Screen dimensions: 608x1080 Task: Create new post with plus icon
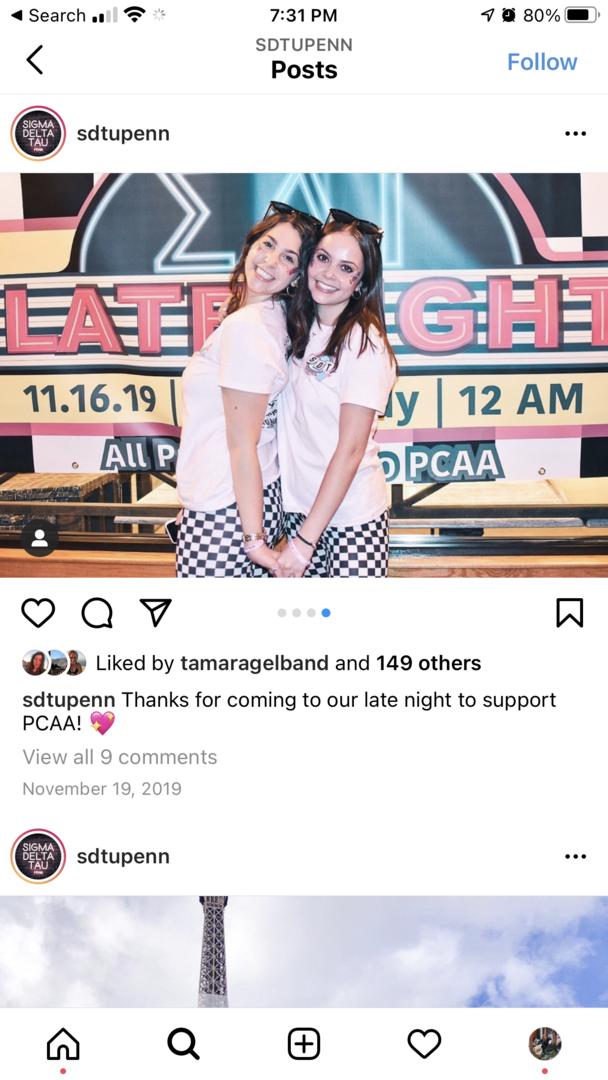304,1043
